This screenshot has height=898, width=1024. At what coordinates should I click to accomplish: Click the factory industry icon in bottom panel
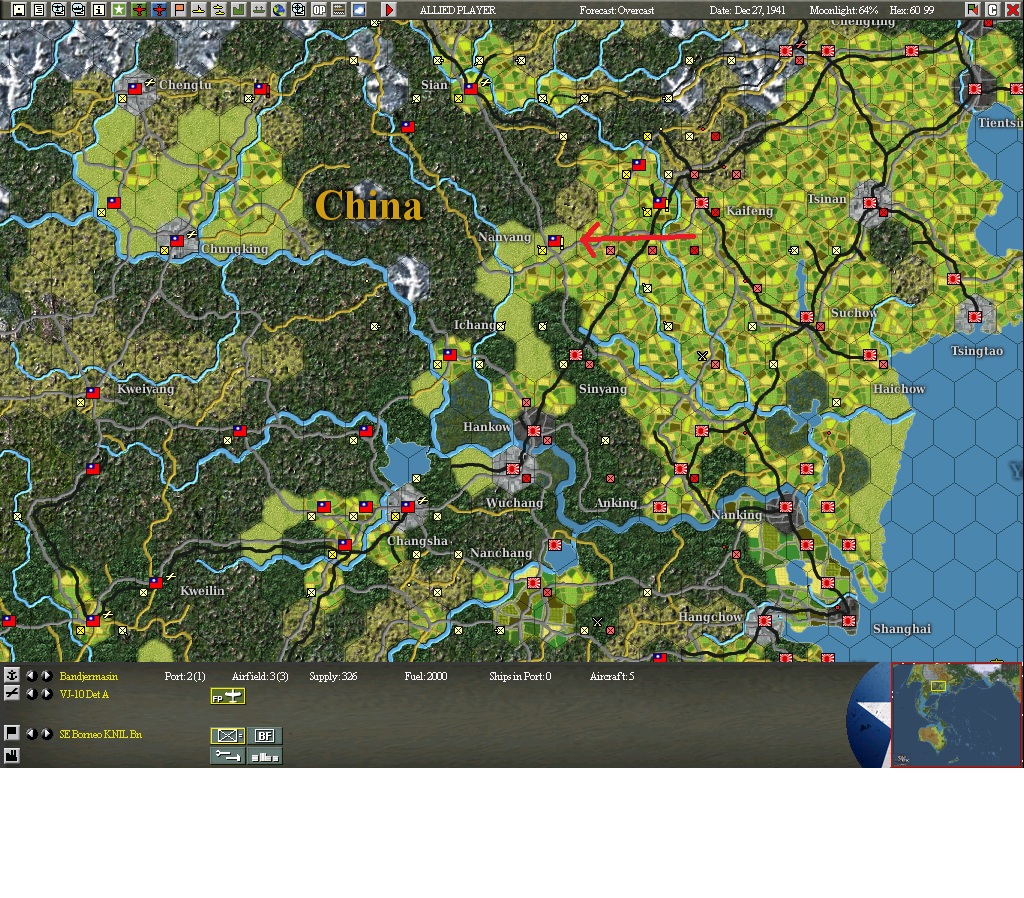[x=12, y=756]
